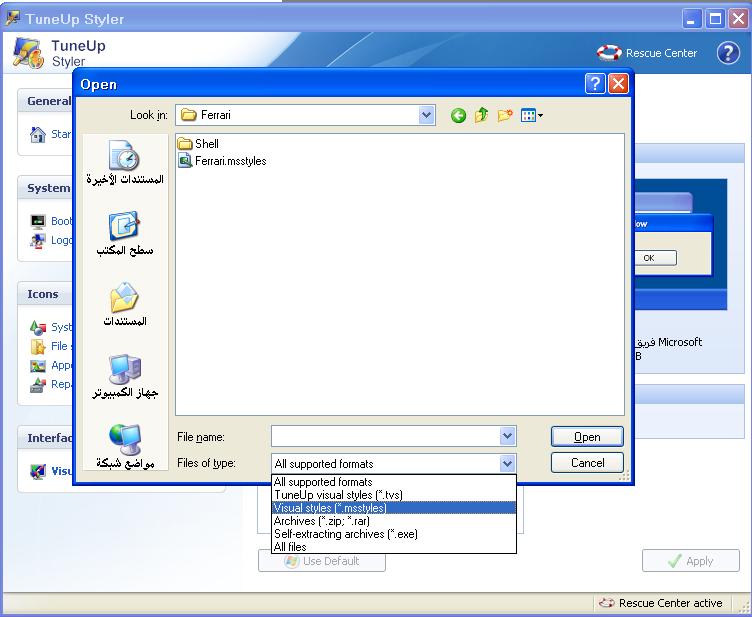Open the Recent Documents place icon
752x617 pixels.
tap(124, 154)
